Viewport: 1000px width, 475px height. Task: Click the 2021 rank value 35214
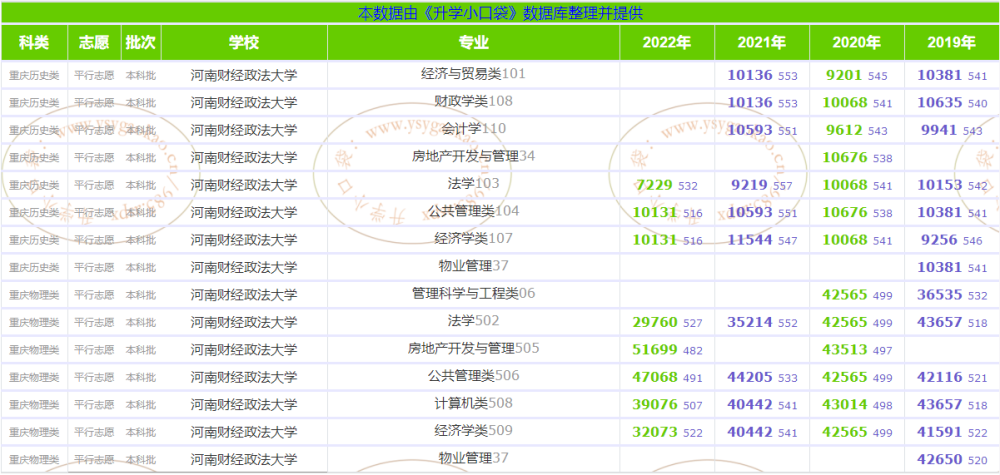point(750,322)
